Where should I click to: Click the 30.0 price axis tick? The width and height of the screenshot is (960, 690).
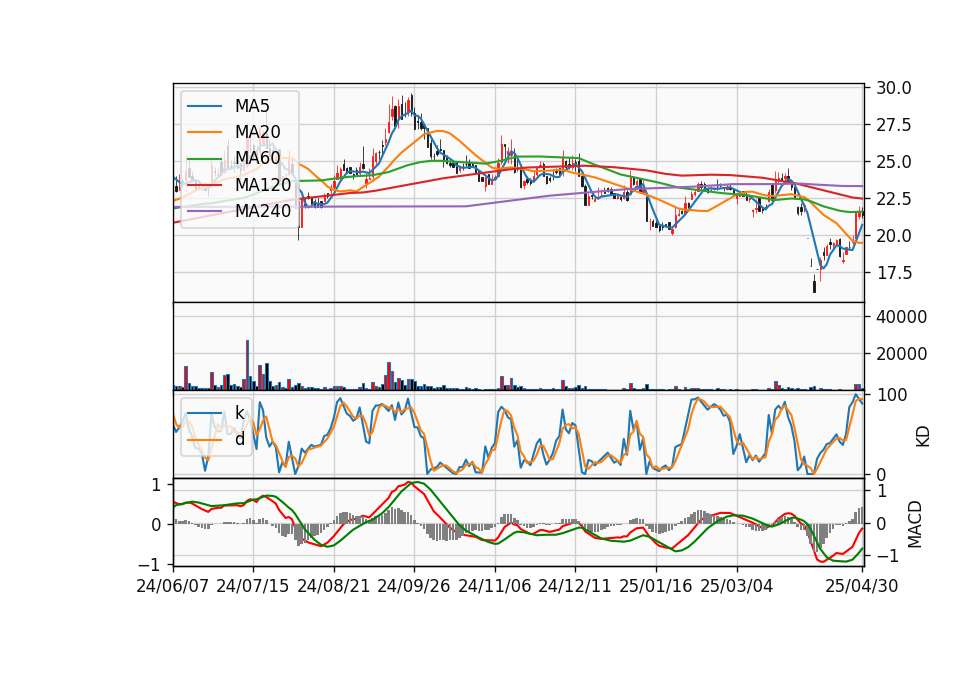pos(893,88)
